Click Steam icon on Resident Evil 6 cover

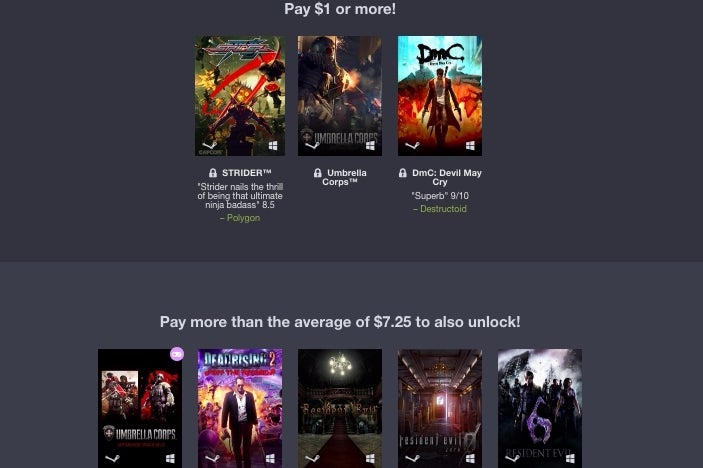point(512,458)
